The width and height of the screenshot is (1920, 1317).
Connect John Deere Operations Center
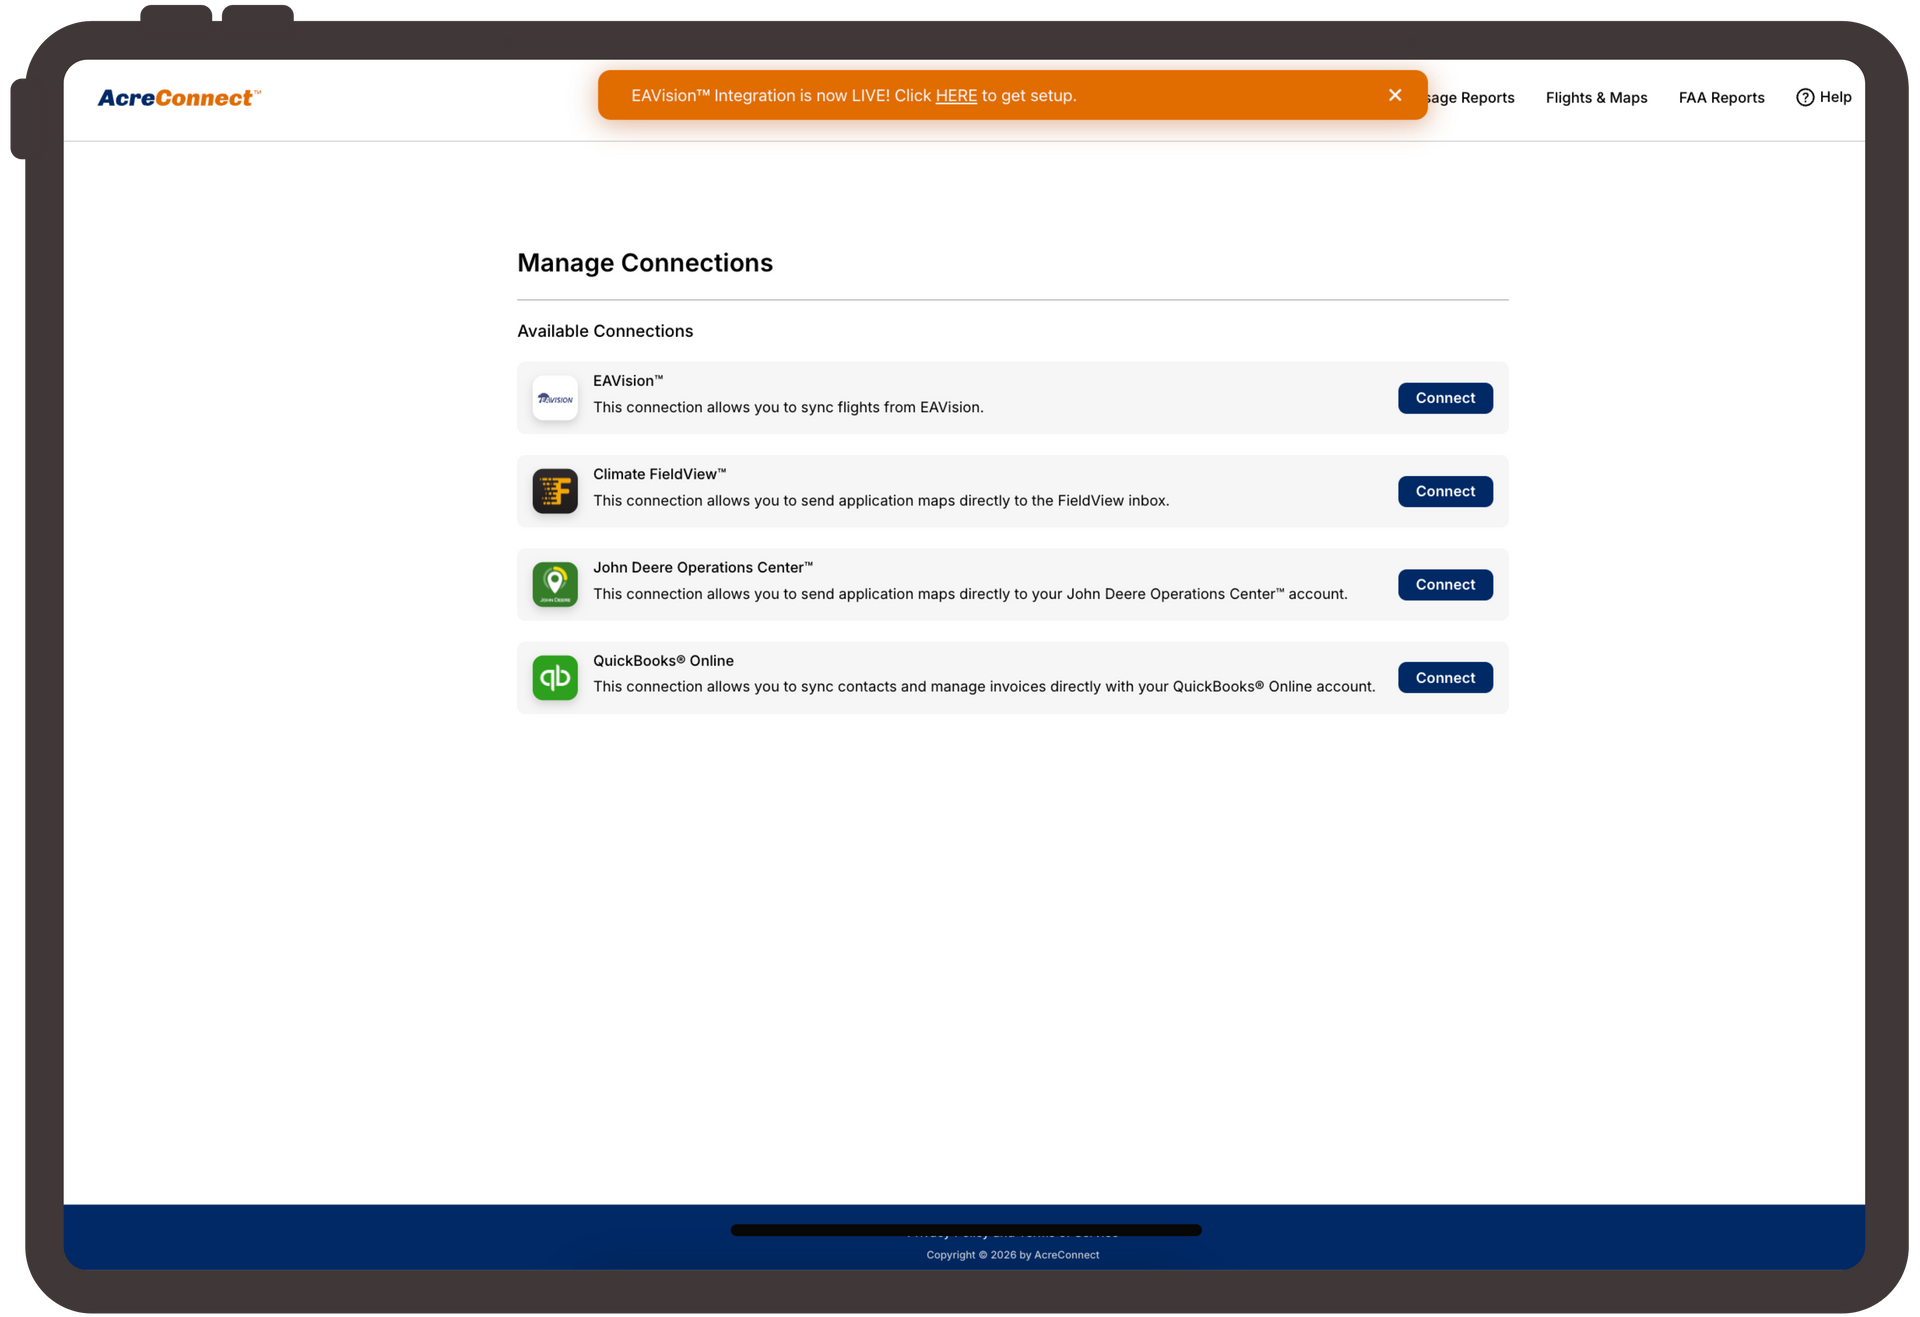point(1445,584)
